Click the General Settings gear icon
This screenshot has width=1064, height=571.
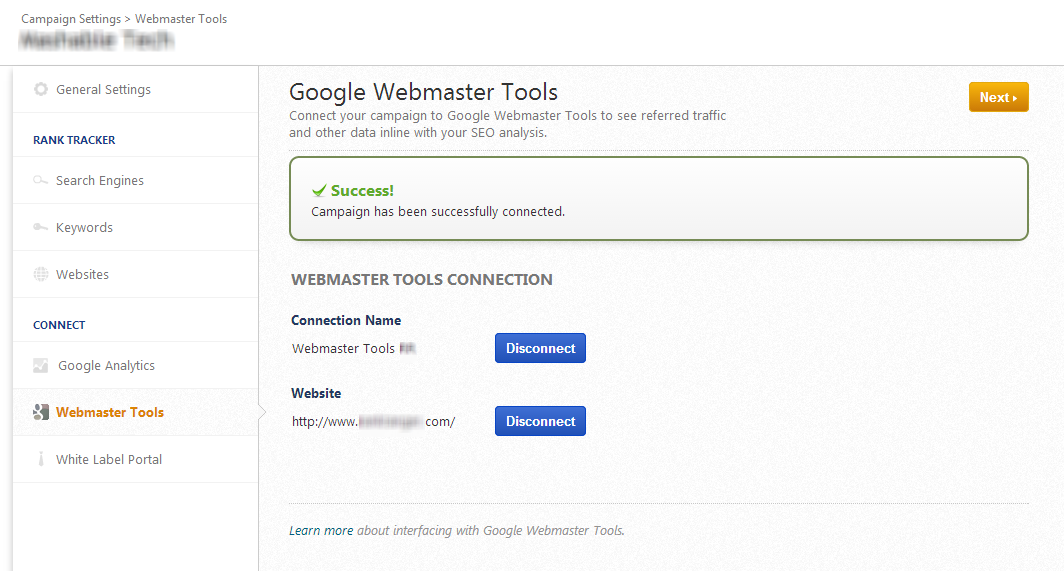coord(41,89)
